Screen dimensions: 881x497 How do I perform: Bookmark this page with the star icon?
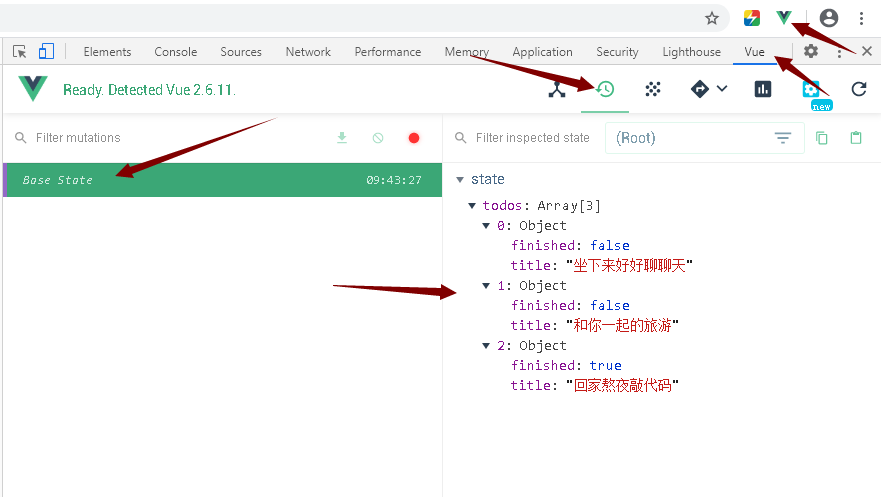(x=712, y=19)
